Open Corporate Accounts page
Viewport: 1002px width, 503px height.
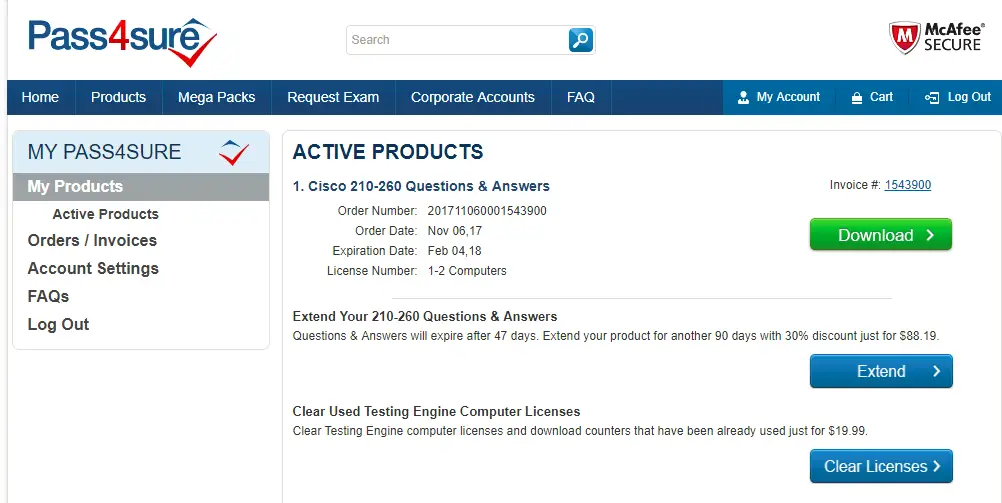point(473,97)
